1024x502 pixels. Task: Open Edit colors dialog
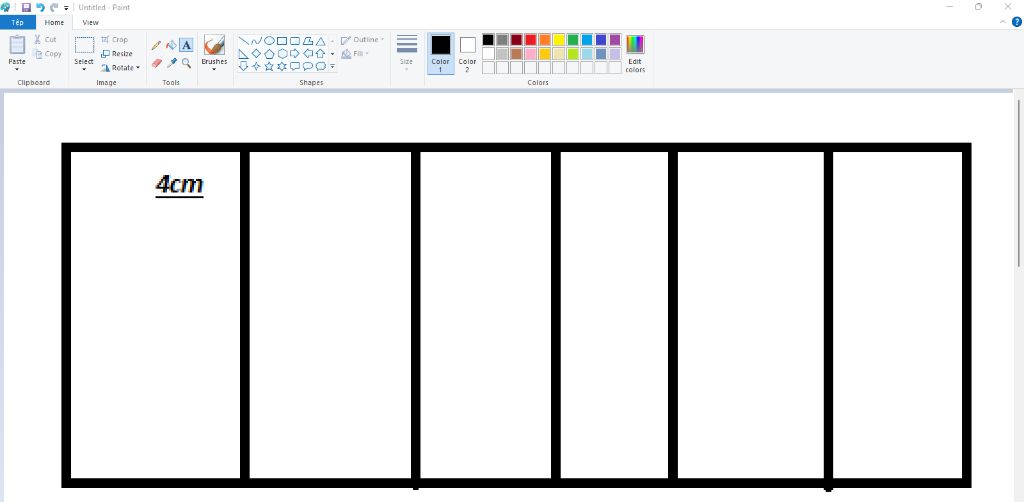coord(635,53)
